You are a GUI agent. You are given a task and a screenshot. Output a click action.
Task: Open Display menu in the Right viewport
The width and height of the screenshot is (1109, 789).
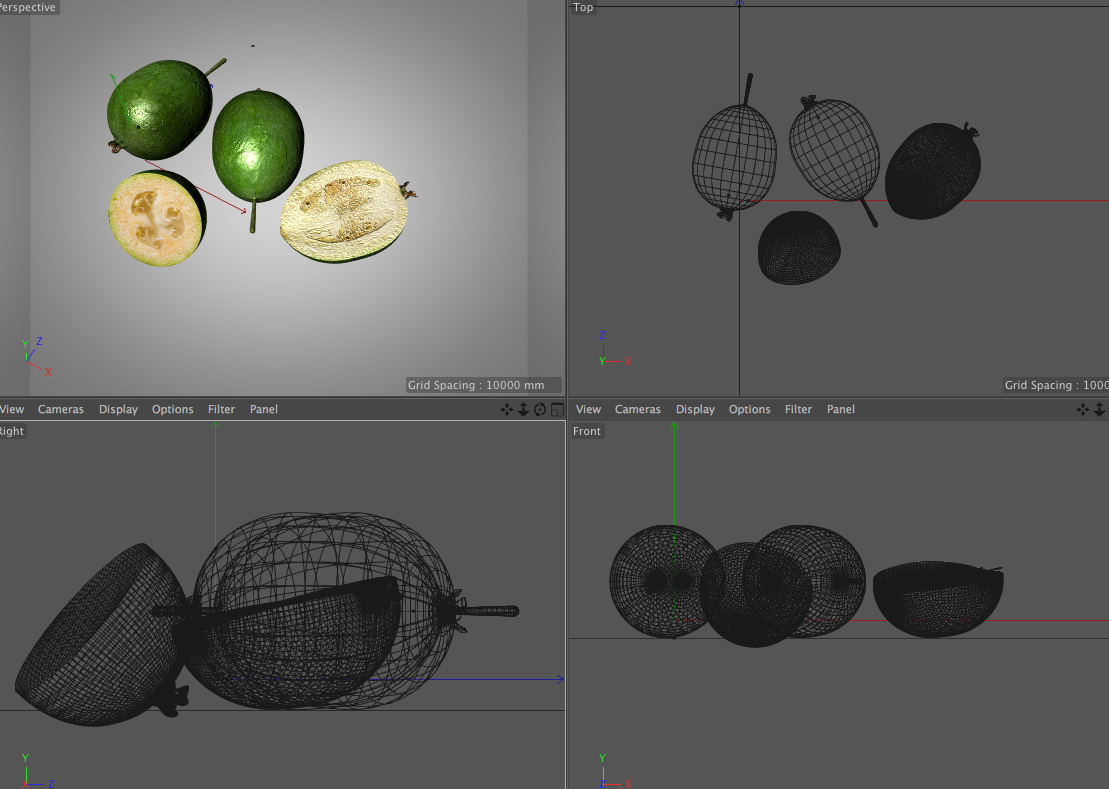118,409
